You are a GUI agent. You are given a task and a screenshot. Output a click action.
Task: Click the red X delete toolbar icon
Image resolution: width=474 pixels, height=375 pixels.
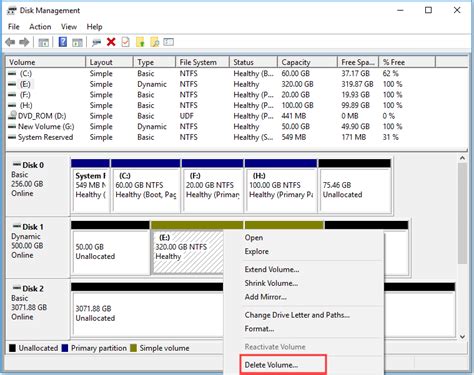click(x=111, y=42)
